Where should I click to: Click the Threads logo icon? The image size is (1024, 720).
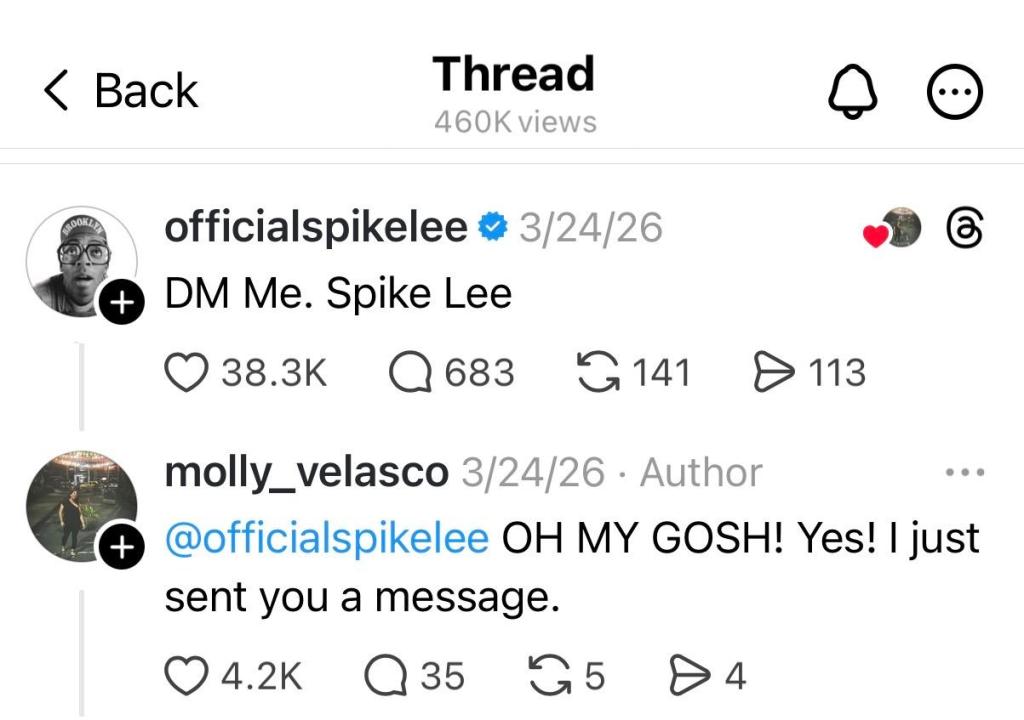(x=963, y=228)
